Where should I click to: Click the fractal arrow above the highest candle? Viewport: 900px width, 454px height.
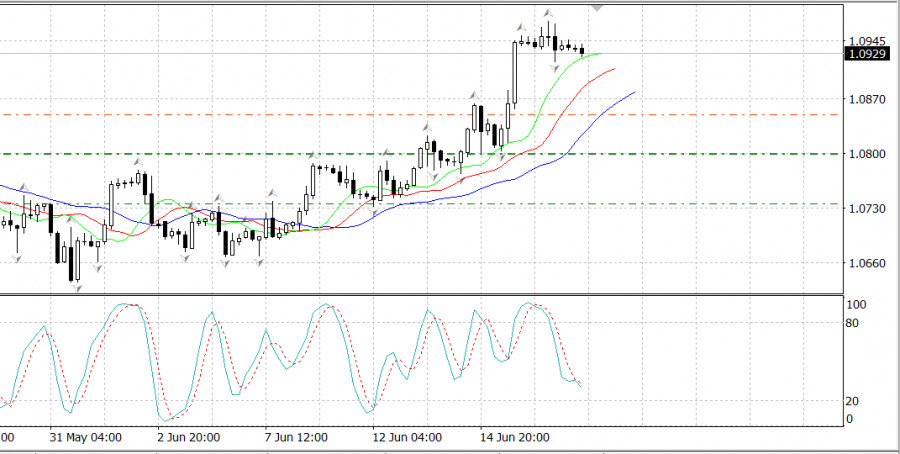548,15
